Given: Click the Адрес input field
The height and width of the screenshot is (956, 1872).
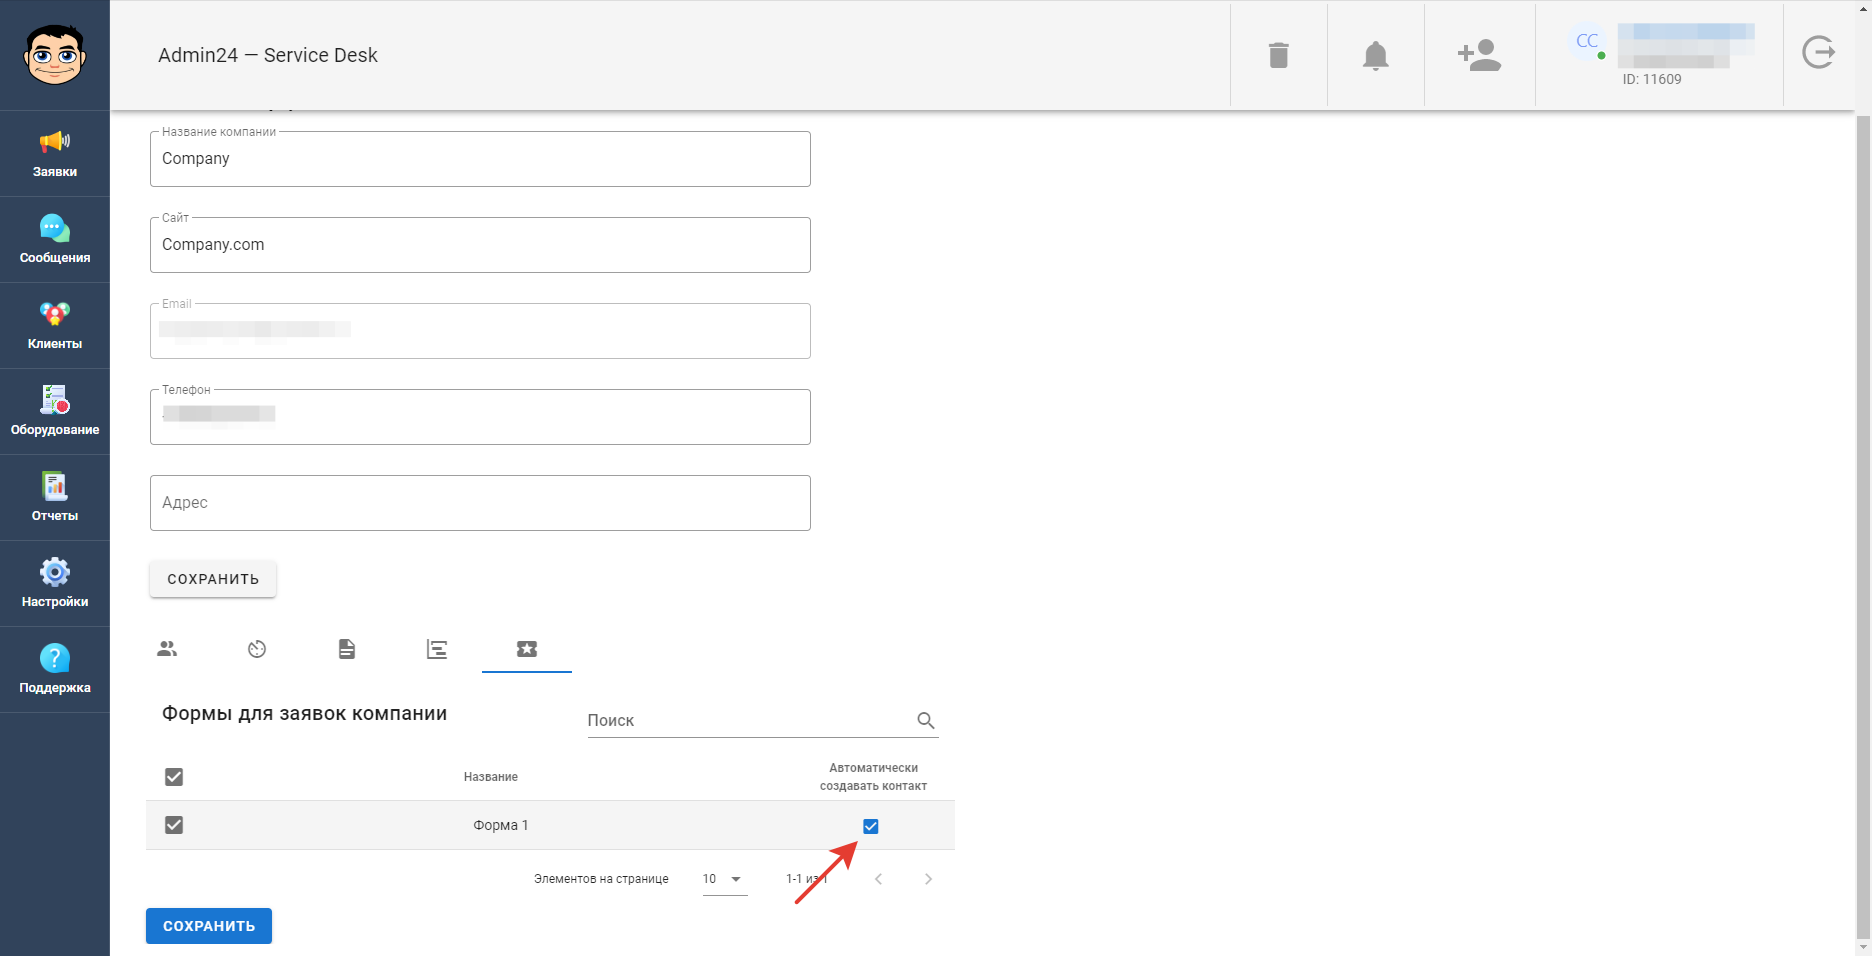Looking at the screenshot, I should (480, 503).
